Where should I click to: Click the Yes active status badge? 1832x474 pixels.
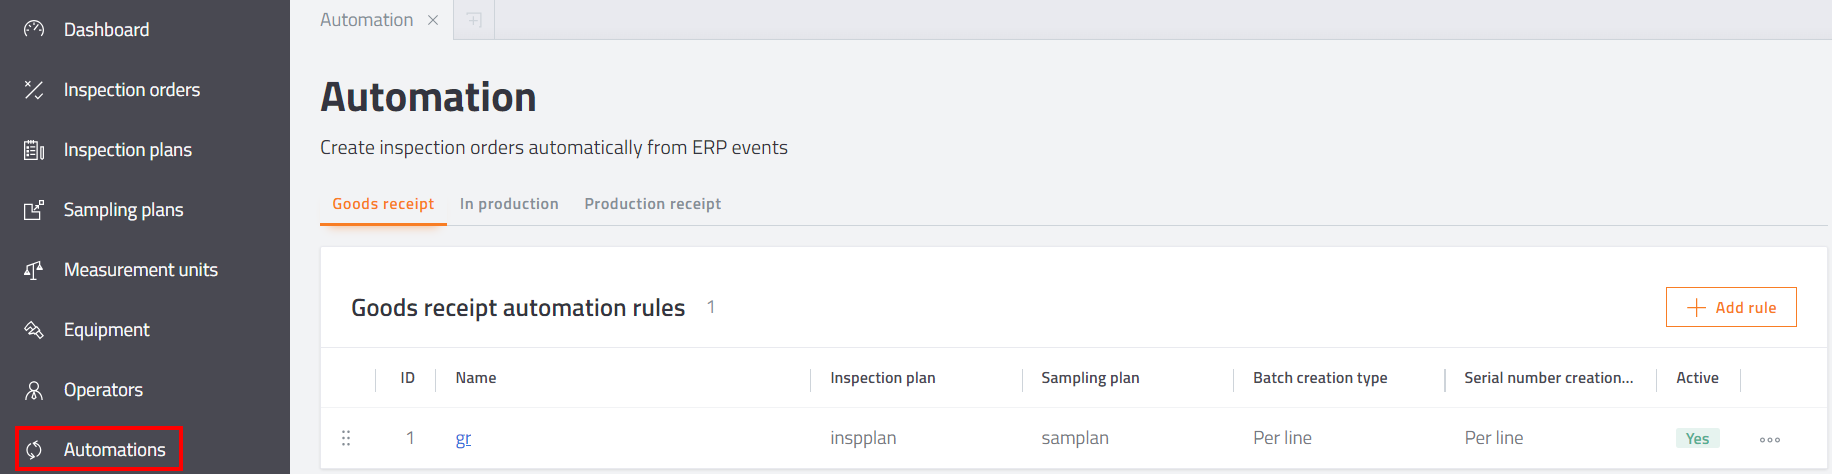(x=1697, y=438)
